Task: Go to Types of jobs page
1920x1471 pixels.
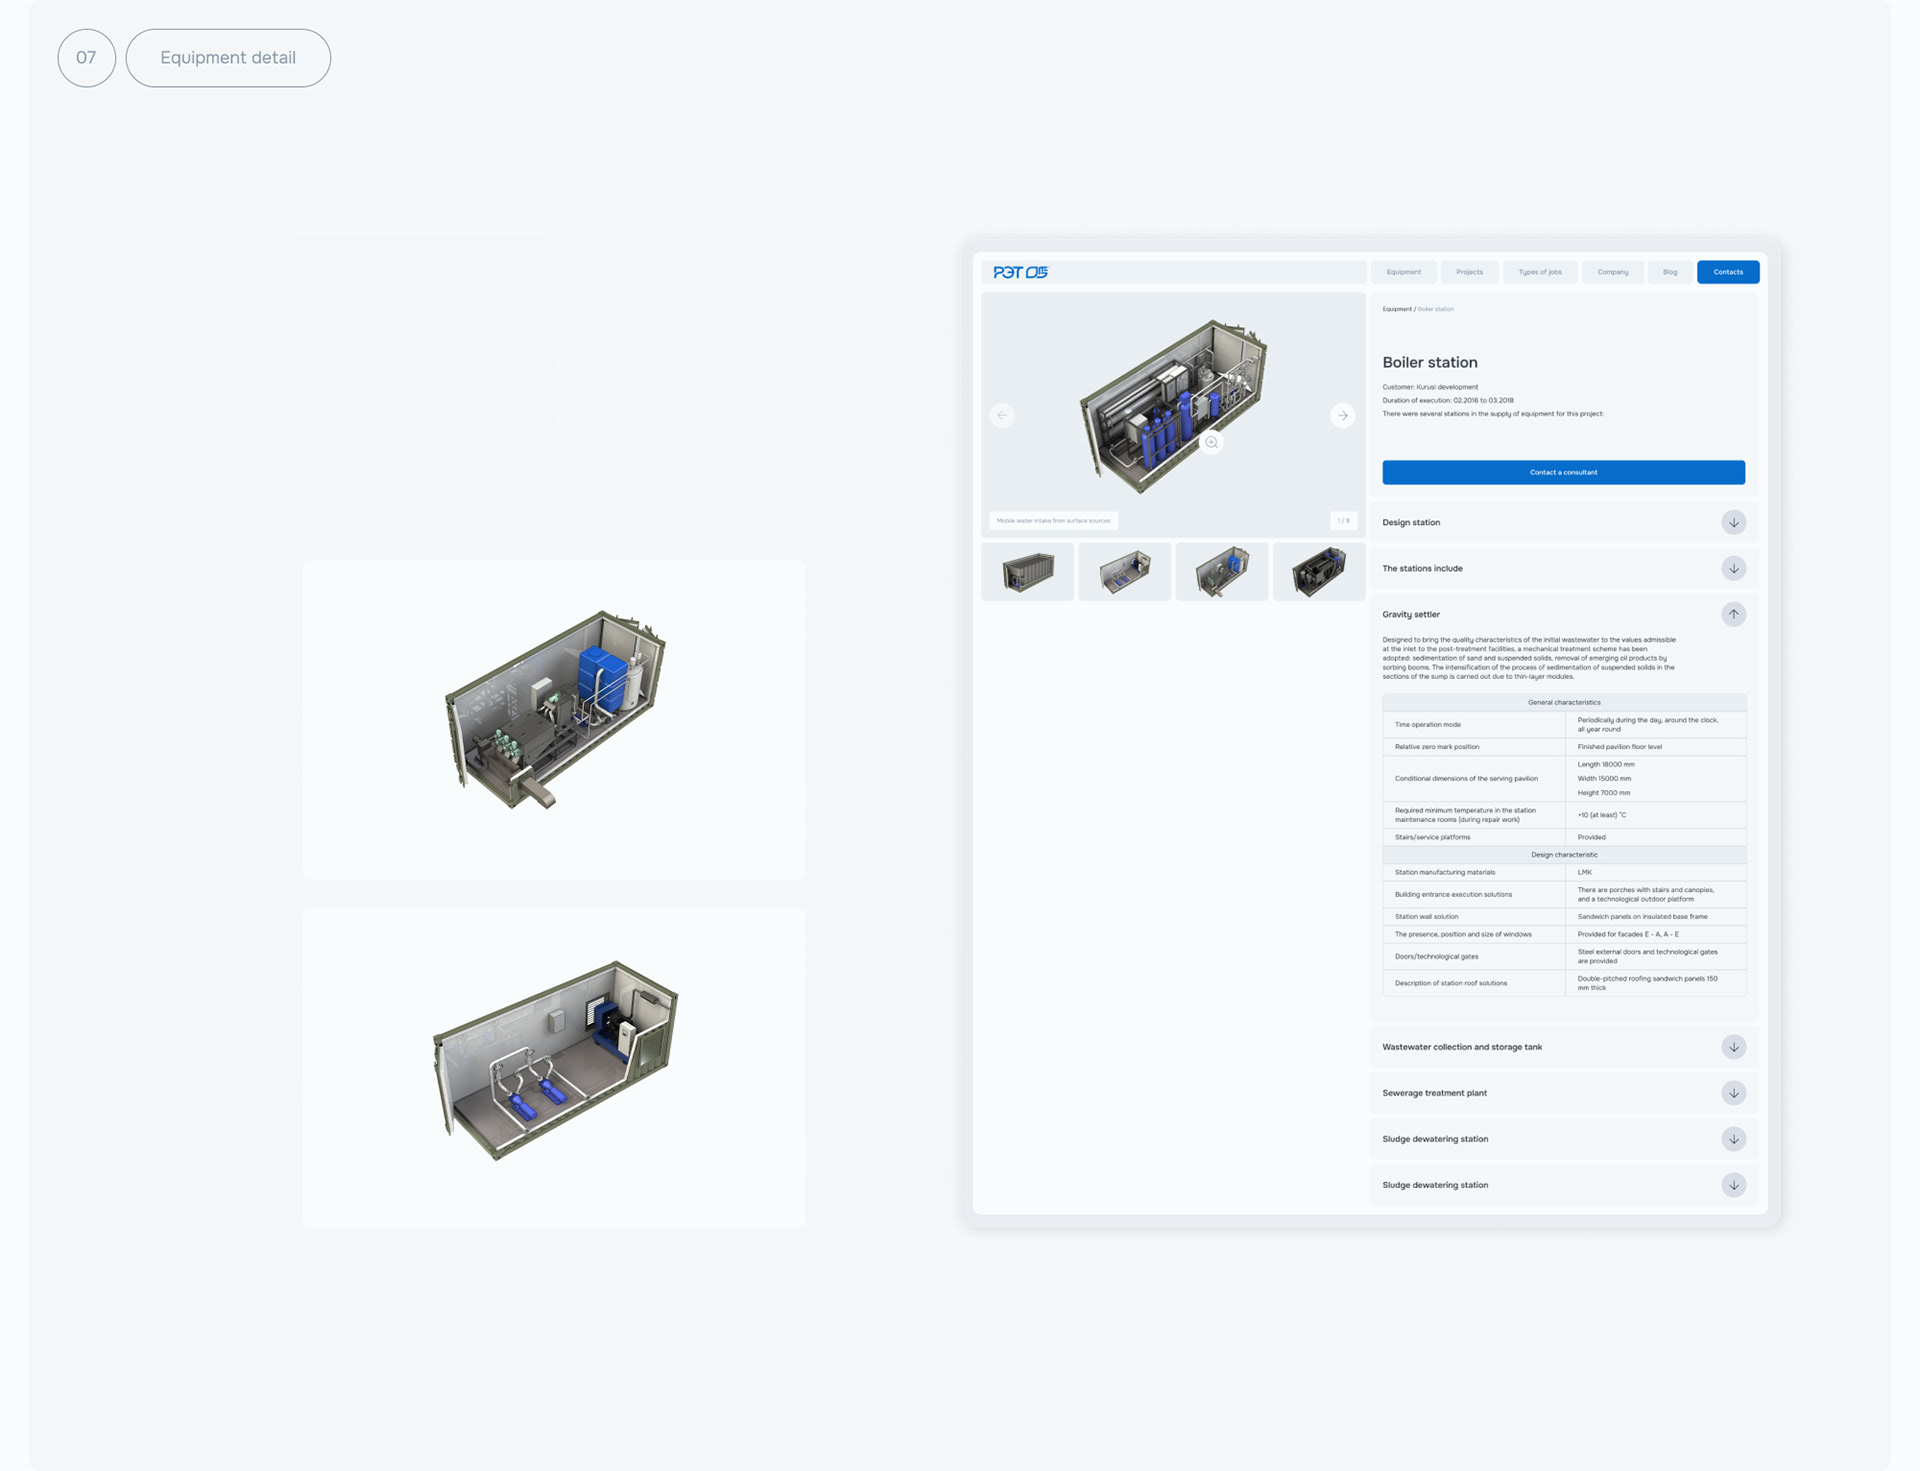Action: click(x=1539, y=272)
